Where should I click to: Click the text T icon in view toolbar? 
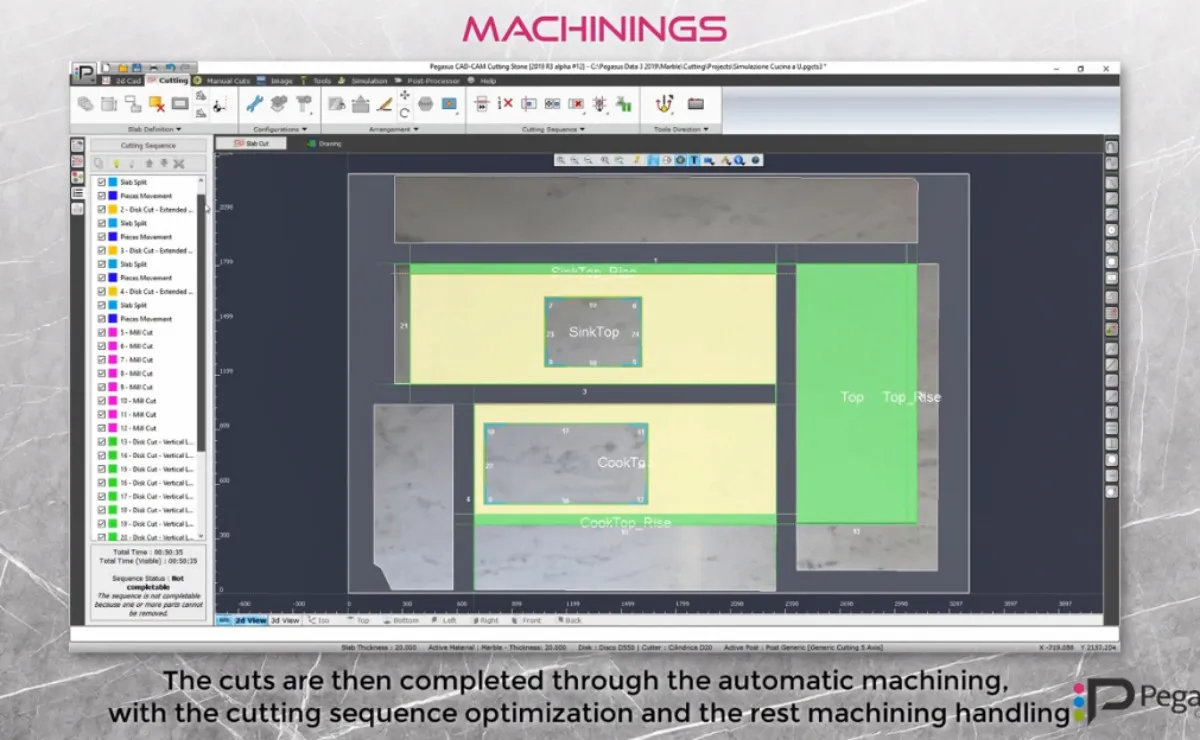point(694,160)
